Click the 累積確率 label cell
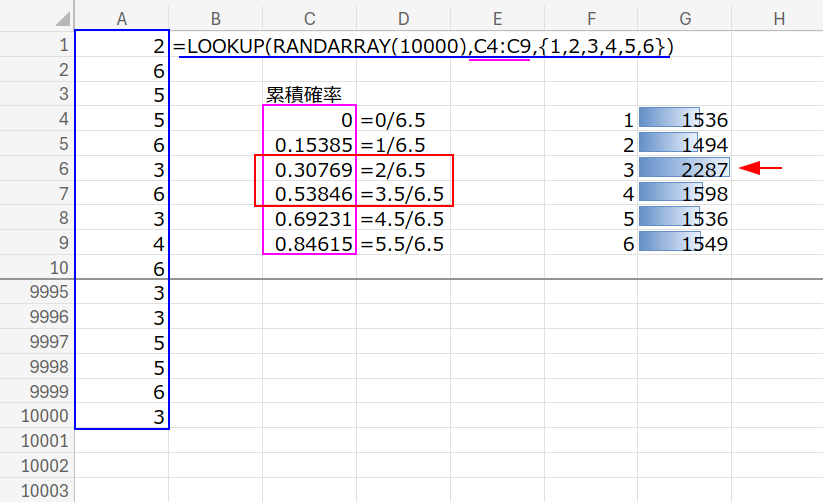The height and width of the screenshot is (502, 823). pos(309,95)
